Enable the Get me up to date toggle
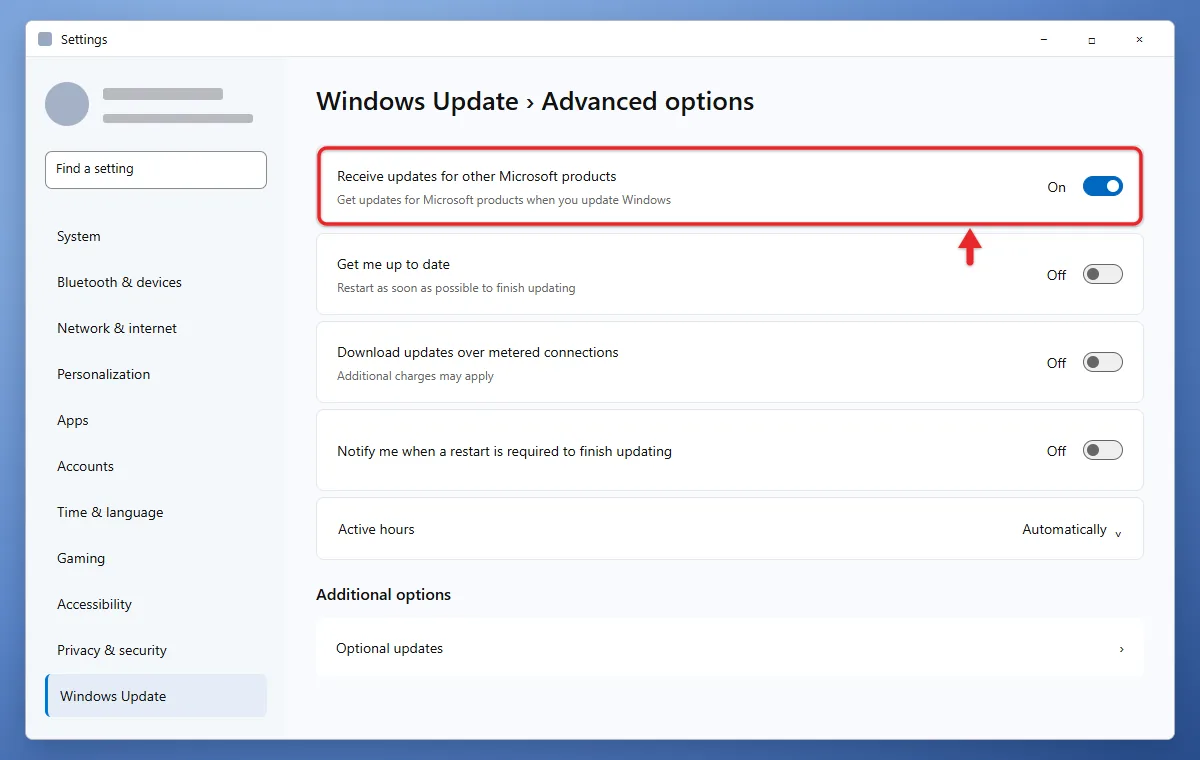Viewport: 1200px width, 760px height. pyautogui.click(x=1103, y=274)
